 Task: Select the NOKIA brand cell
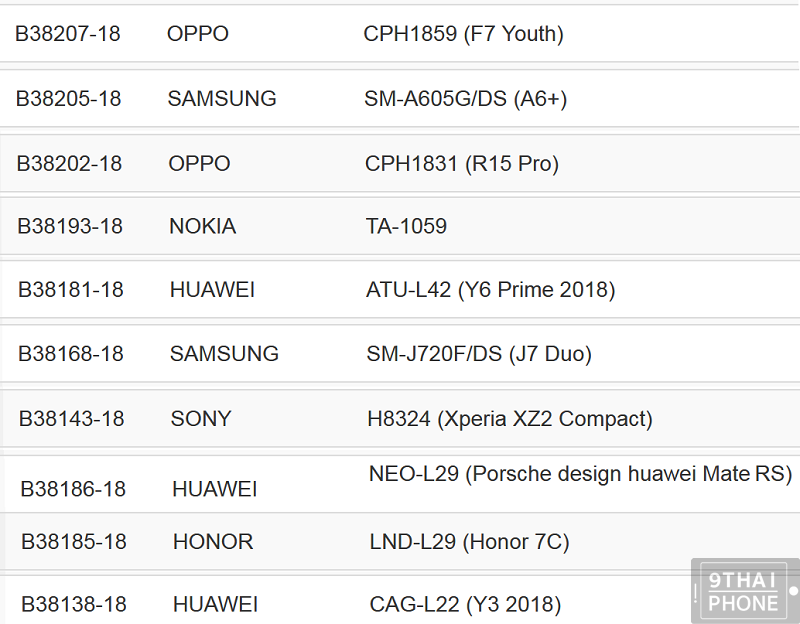coord(203,227)
